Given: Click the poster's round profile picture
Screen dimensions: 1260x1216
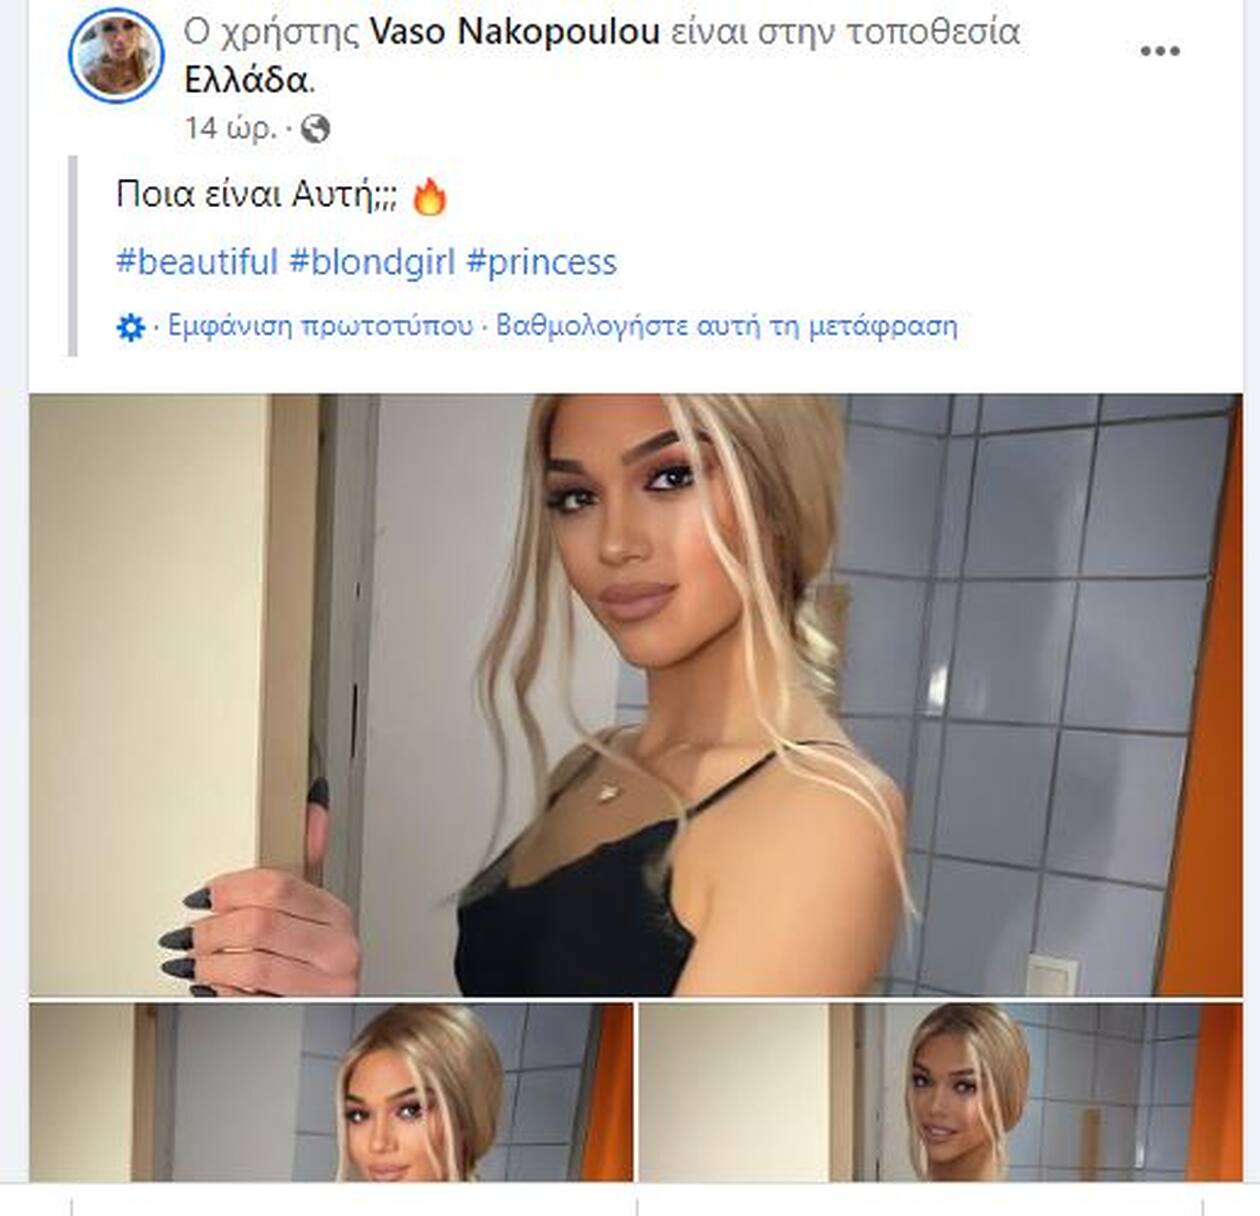Looking at the screenshot, I should point(116,55).
